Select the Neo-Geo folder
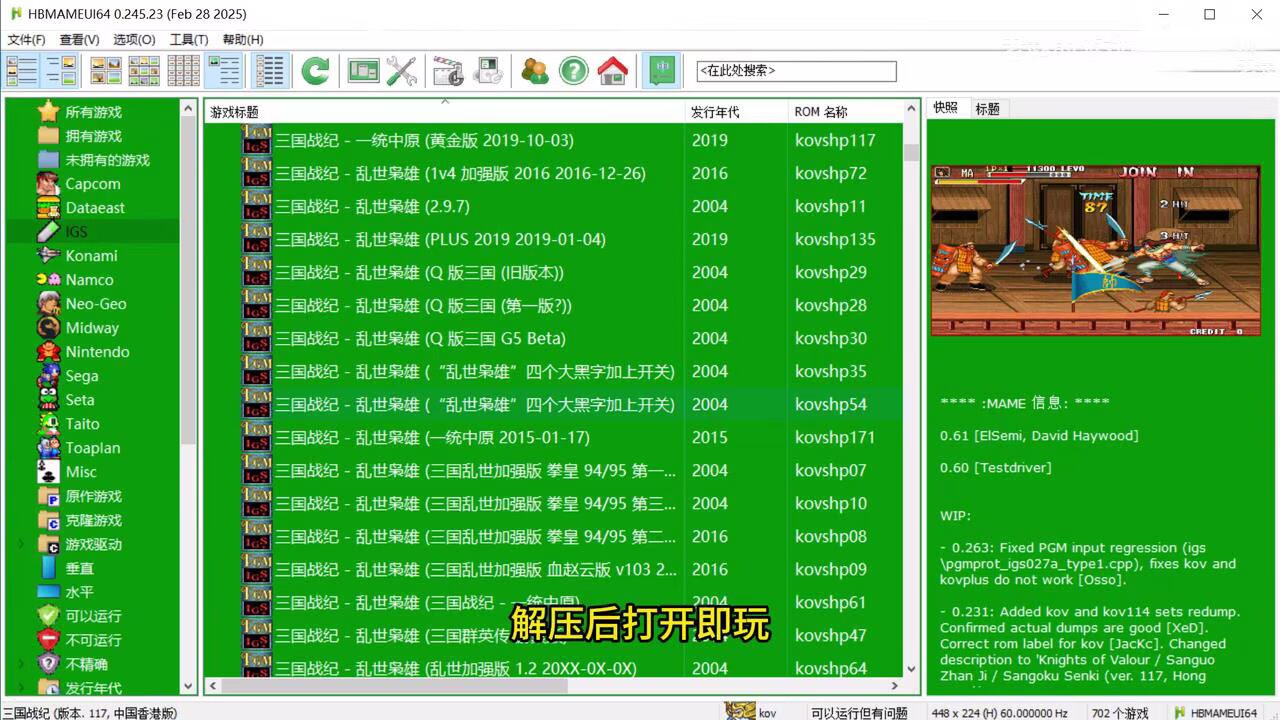The width and height of the screenshot is (1280, 720). click(95, 304)
